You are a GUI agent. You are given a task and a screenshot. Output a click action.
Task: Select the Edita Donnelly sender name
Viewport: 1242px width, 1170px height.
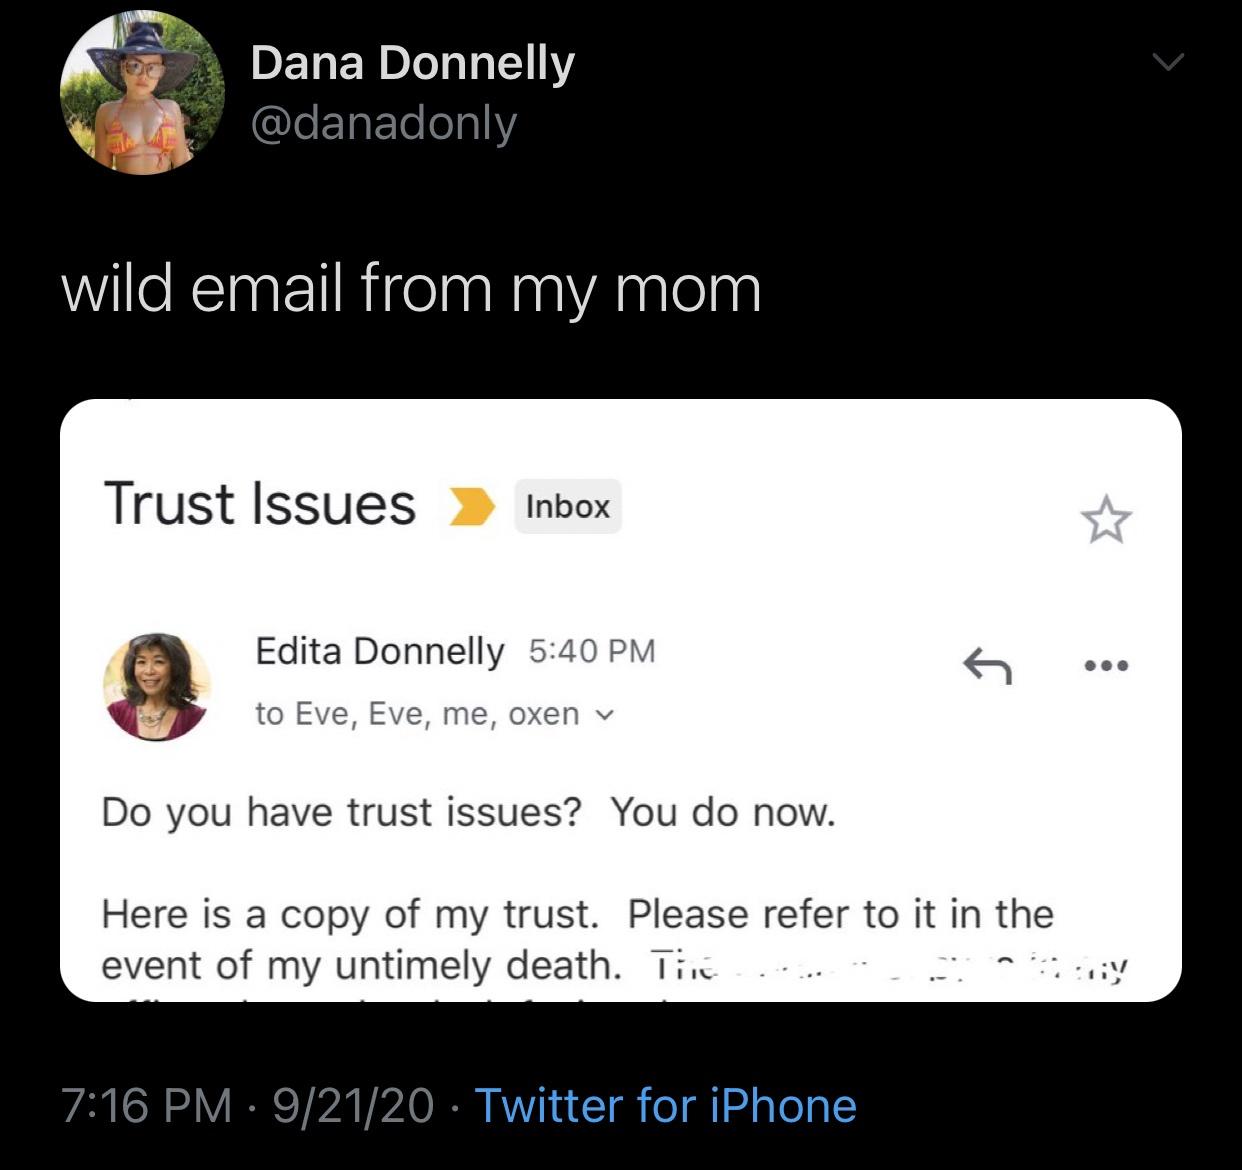pyautogui.click(x=380, y=651)
